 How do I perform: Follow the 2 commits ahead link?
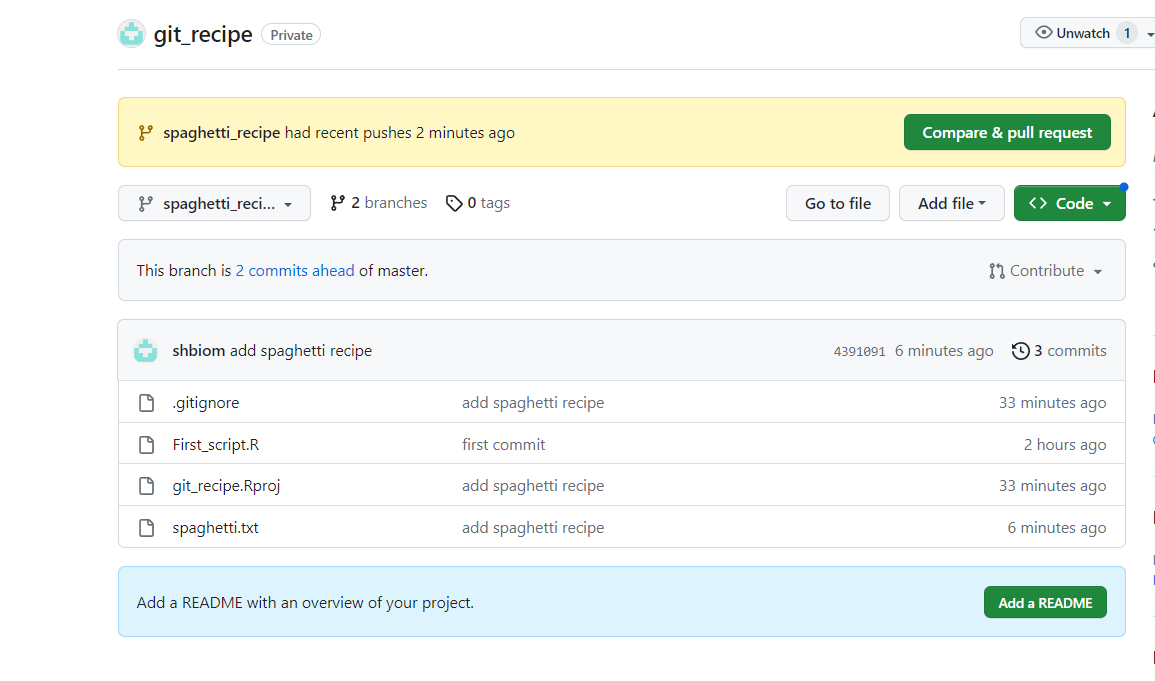[295, 271]
